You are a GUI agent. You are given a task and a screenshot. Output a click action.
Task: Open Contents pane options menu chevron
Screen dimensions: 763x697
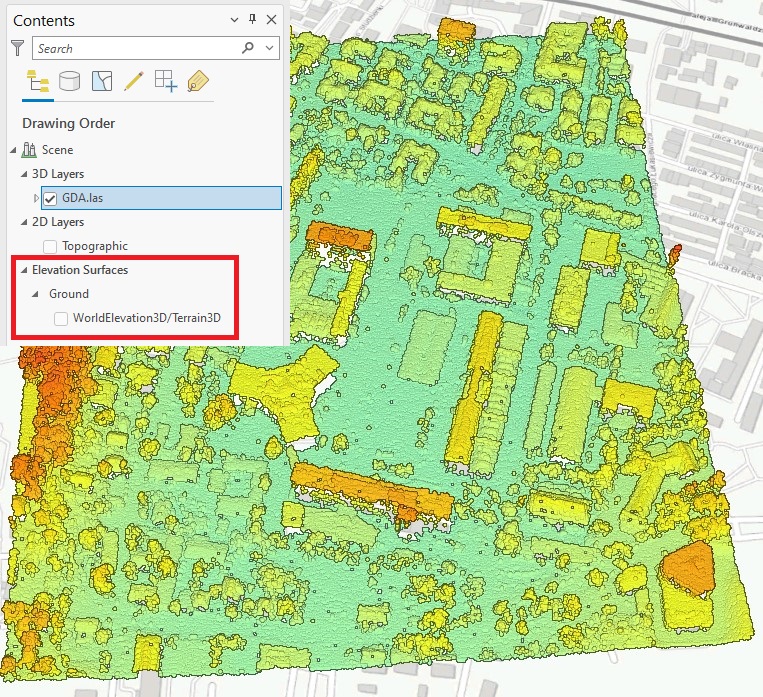[234, 19]
